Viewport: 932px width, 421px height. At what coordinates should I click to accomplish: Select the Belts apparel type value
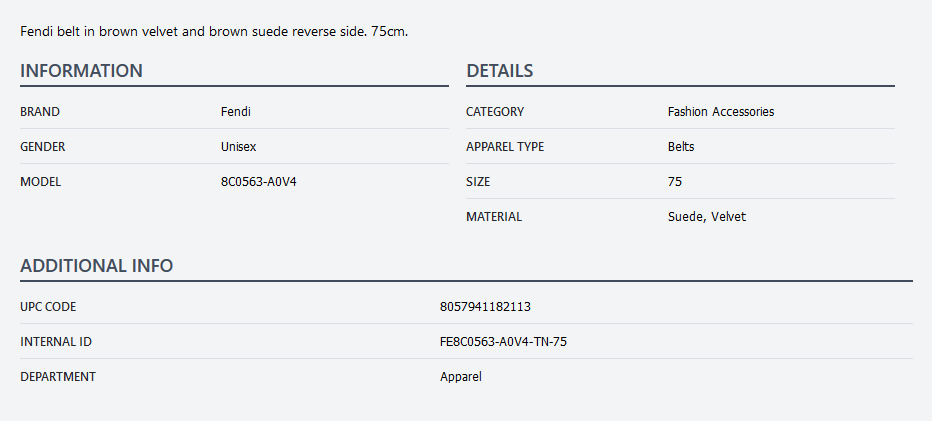(x=681, y=147)
